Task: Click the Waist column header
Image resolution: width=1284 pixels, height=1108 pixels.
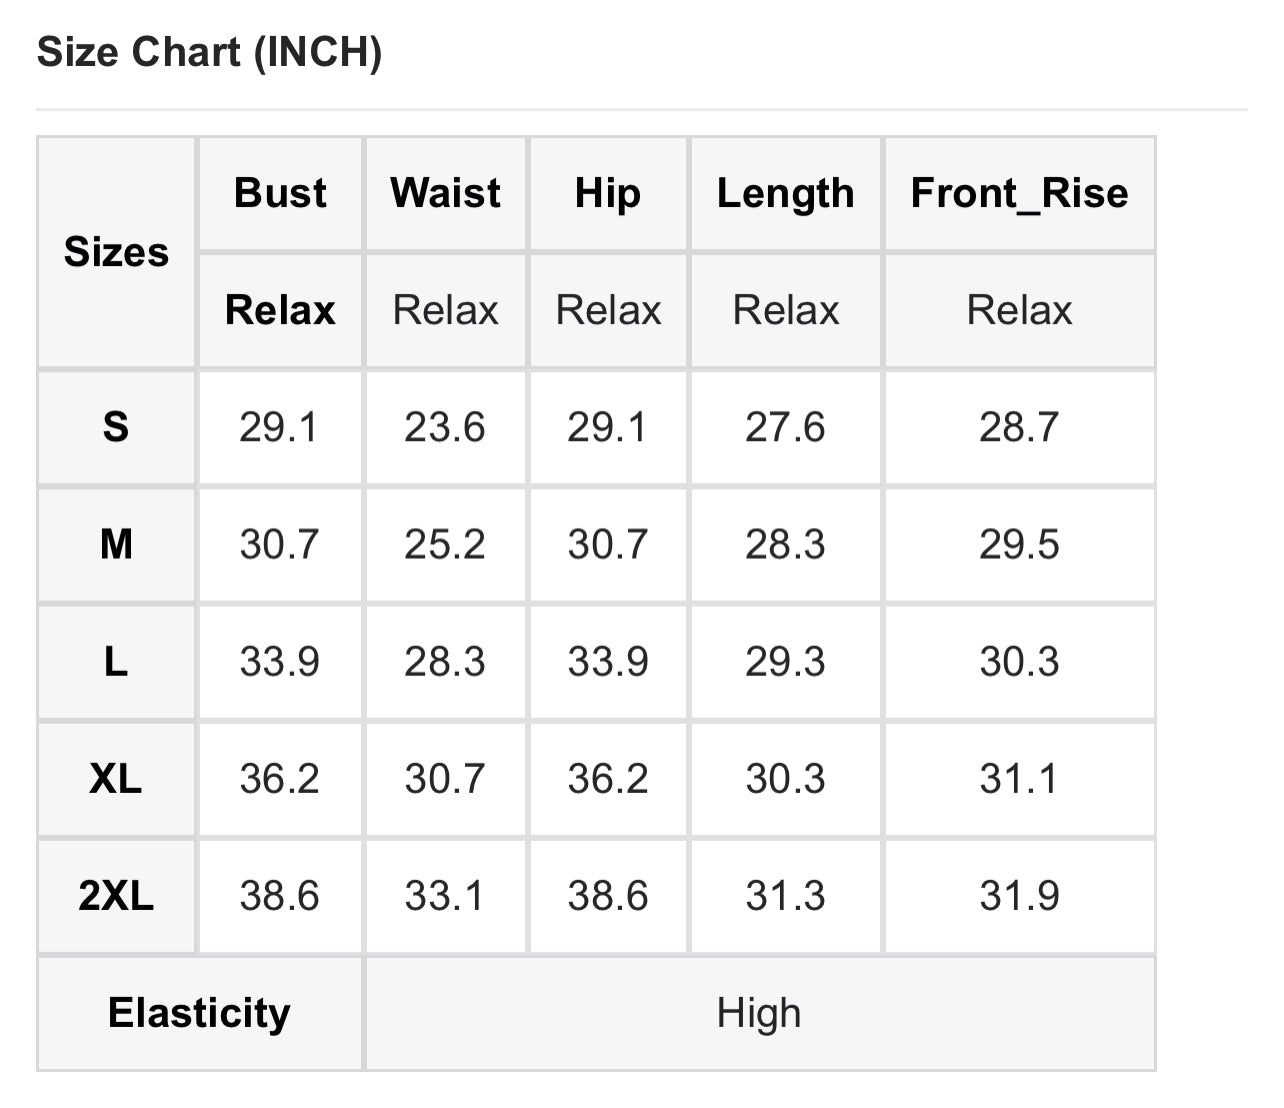Action: point(445,193)
